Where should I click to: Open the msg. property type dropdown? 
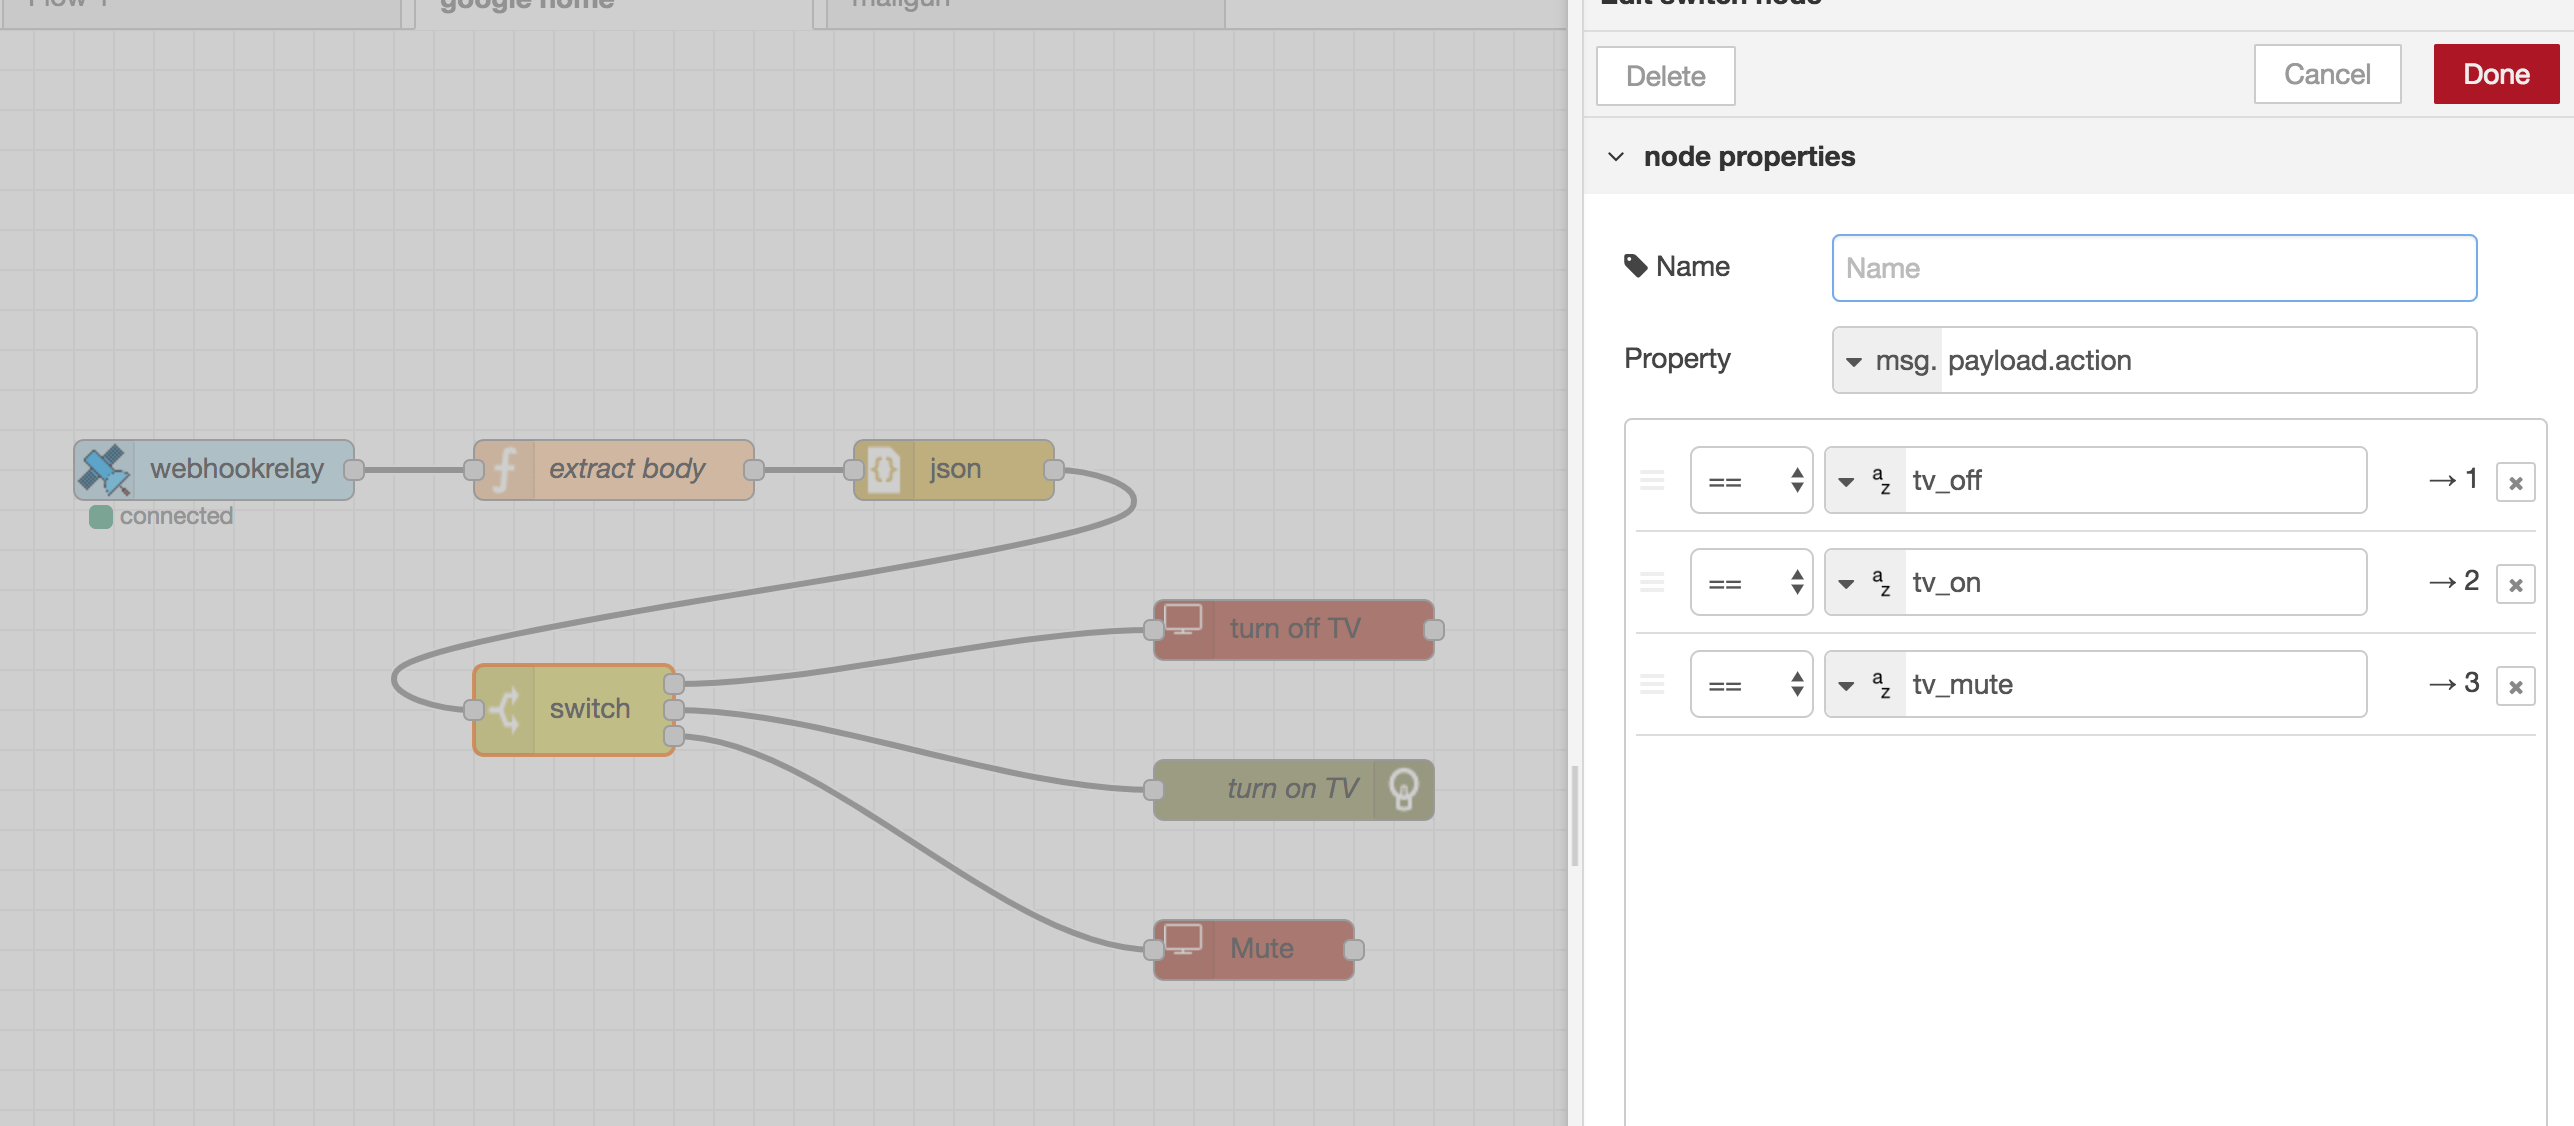click(x=1887, y=360)
